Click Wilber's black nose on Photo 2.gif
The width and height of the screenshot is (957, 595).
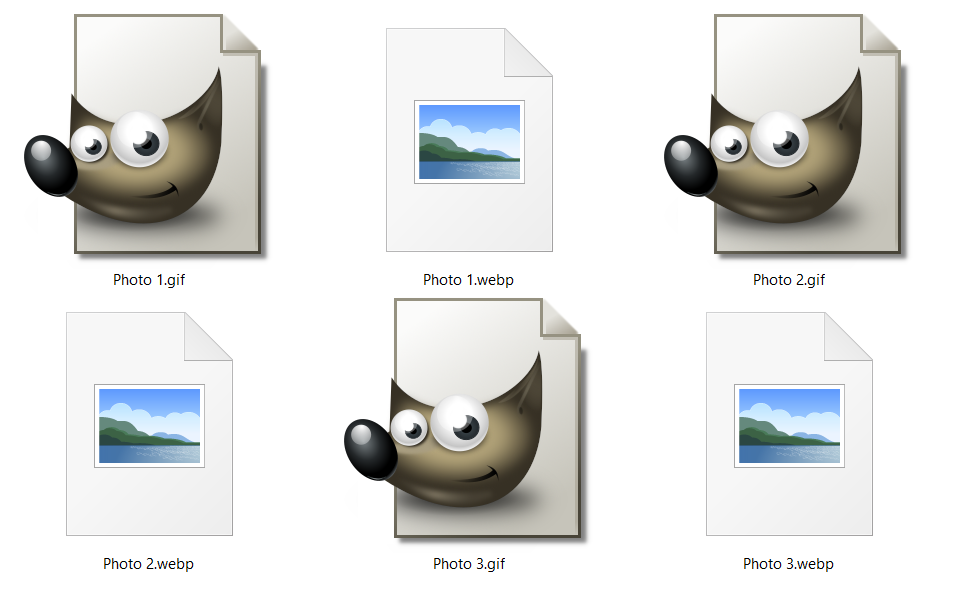tap(691, 165)
